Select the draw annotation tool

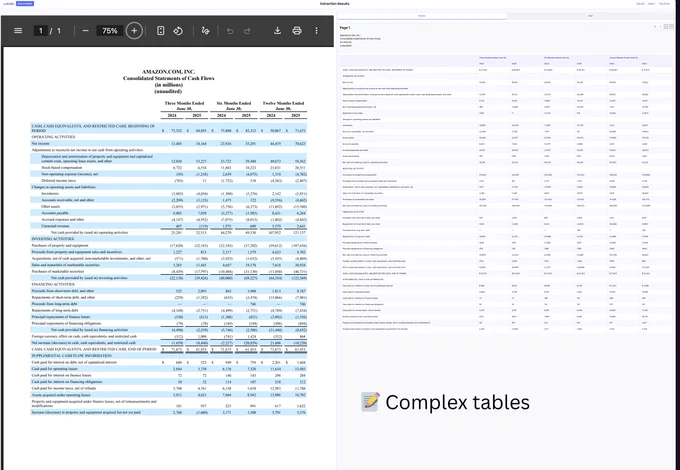(x=206, y=31)
